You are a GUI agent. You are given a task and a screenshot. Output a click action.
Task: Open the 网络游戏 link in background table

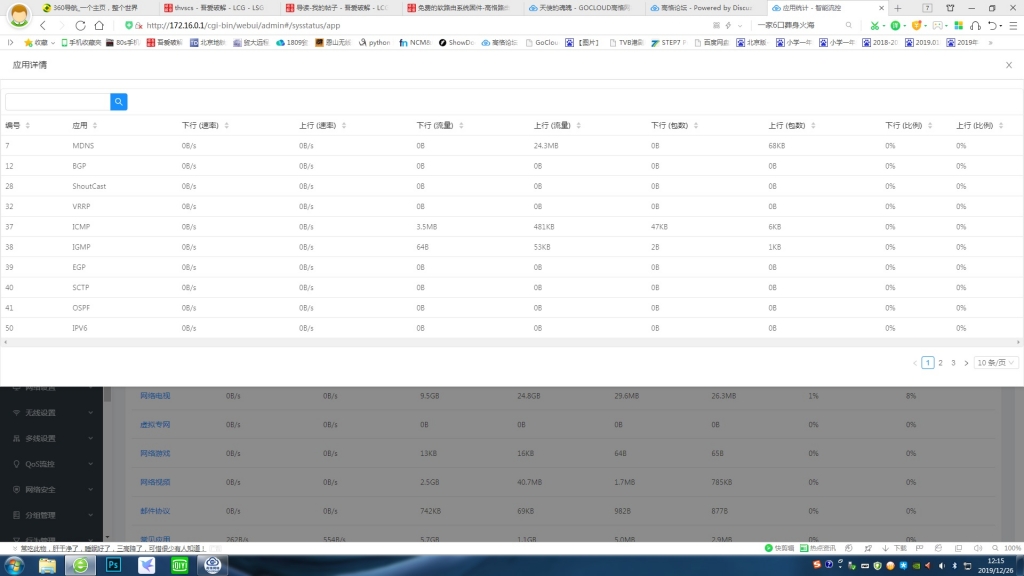pyautogui.click(x=155, y=453)
